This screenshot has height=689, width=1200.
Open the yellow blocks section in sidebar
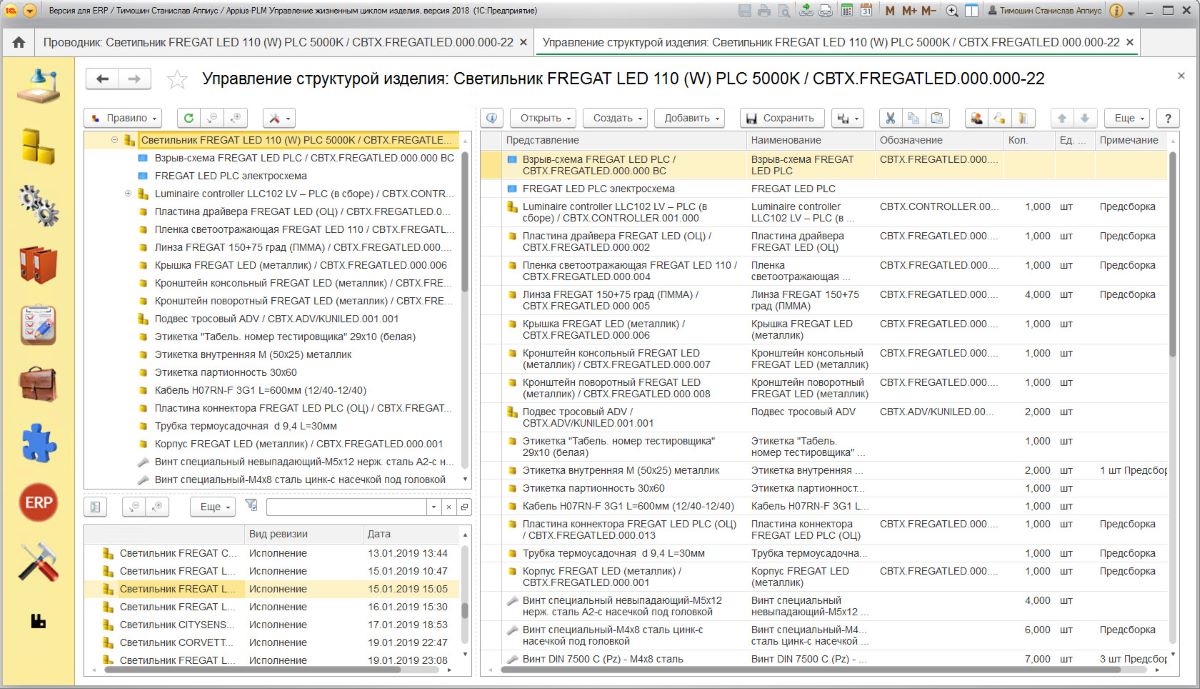tap(38, 147)
